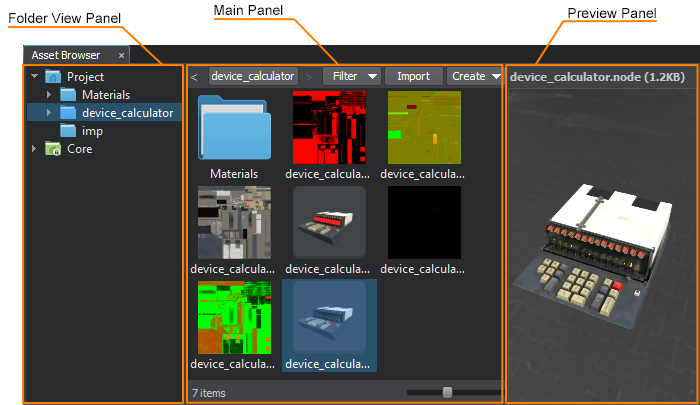Select the Core package icon
This screenshot has width=700, height=405.
pyautogui.click(x=53, y=149)
